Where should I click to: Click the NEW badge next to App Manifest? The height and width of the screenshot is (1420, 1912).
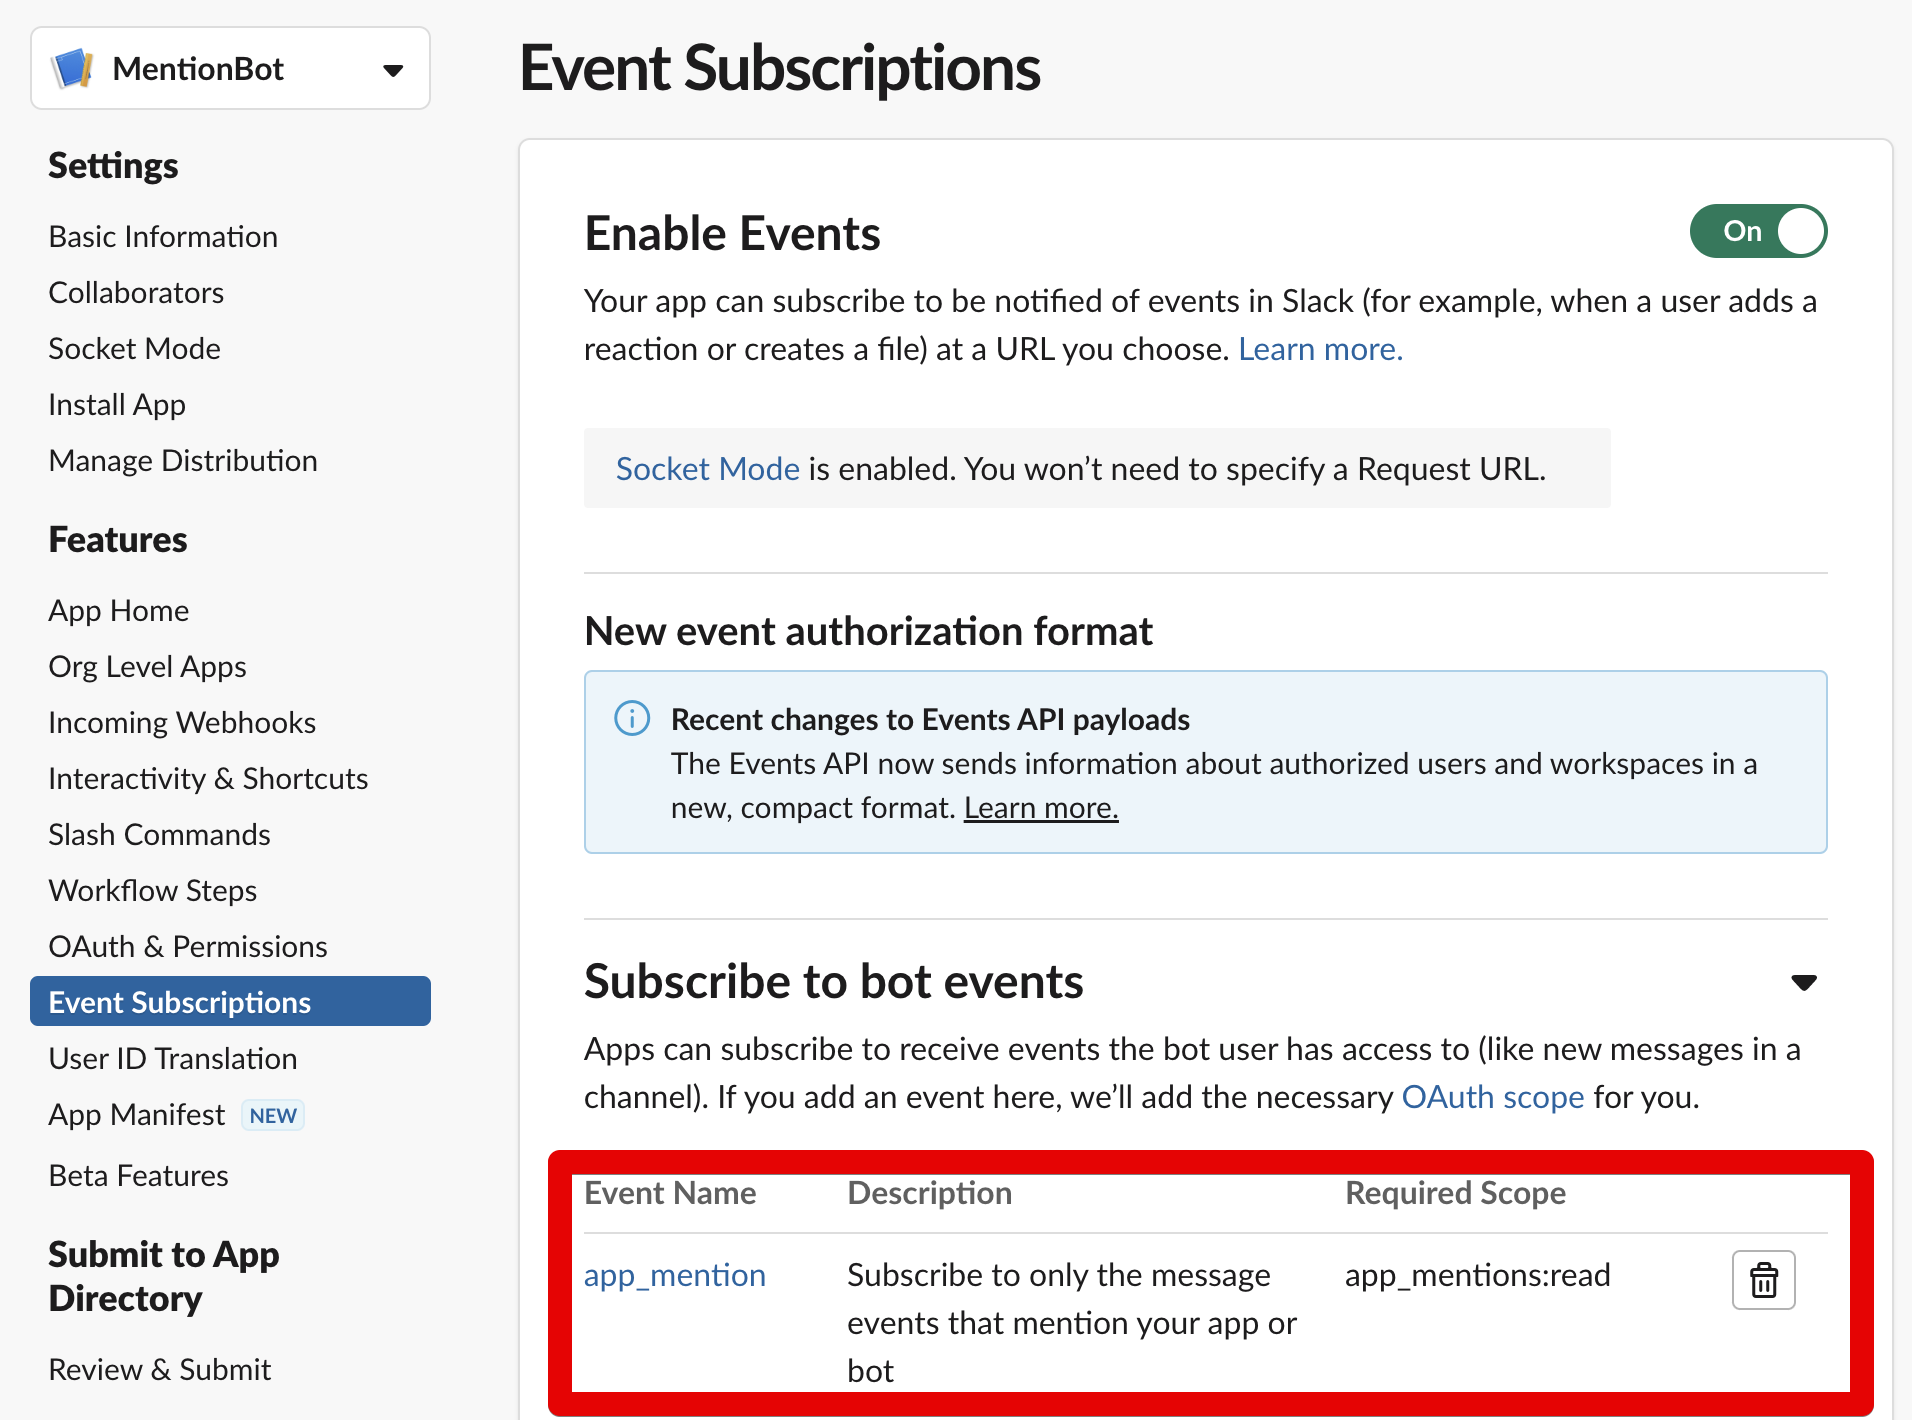tap(273, 1115)
